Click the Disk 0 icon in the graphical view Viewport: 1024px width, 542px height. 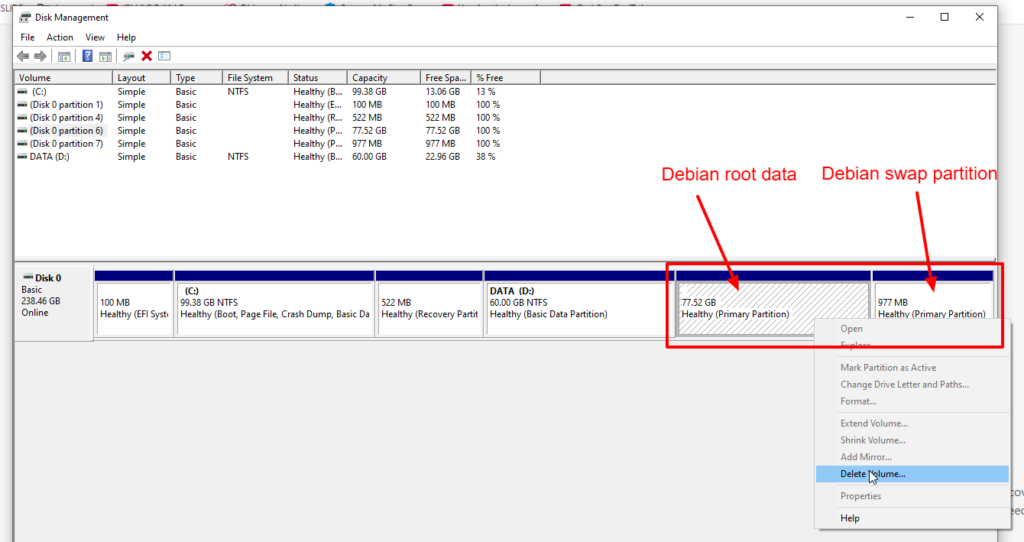coord(28,278)
